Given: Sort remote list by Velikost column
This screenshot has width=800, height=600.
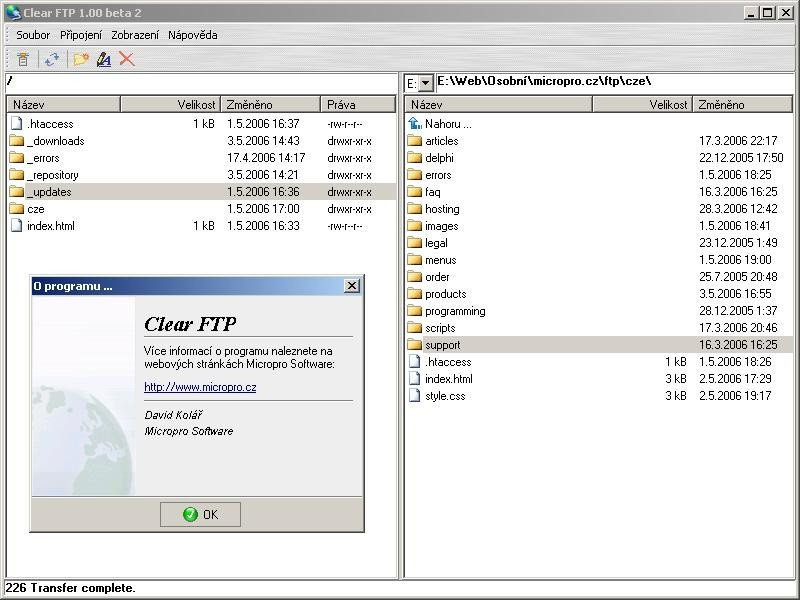Looking at the screenshot, I should coord(170,105).
